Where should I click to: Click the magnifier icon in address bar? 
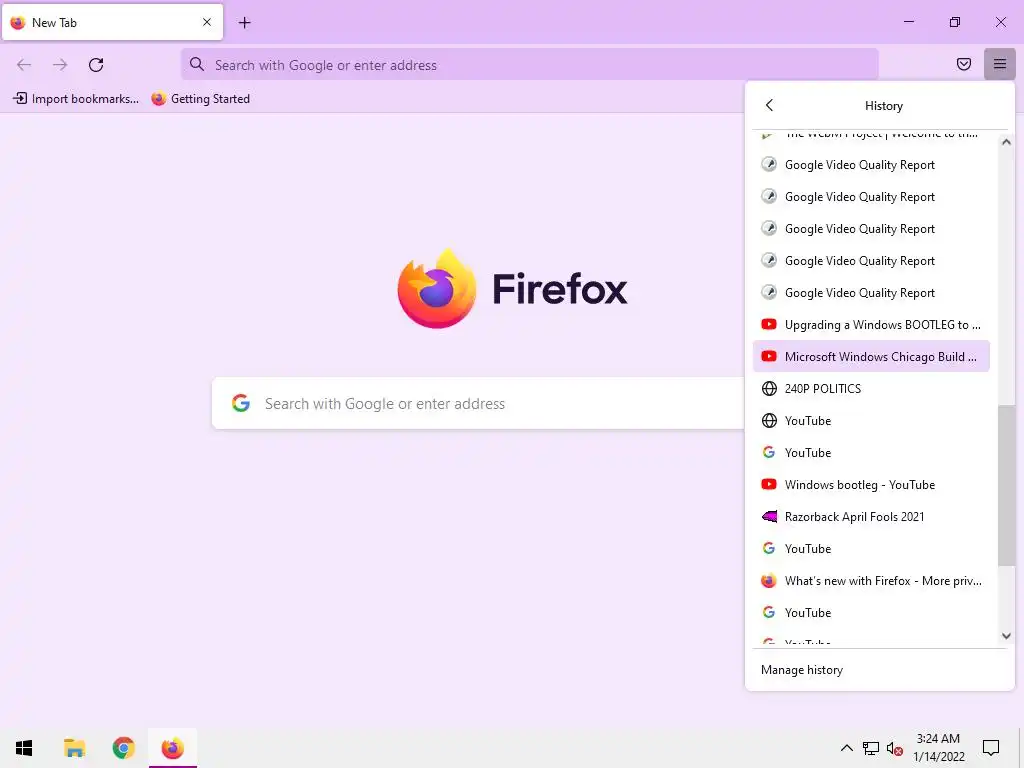pos(197,64)
